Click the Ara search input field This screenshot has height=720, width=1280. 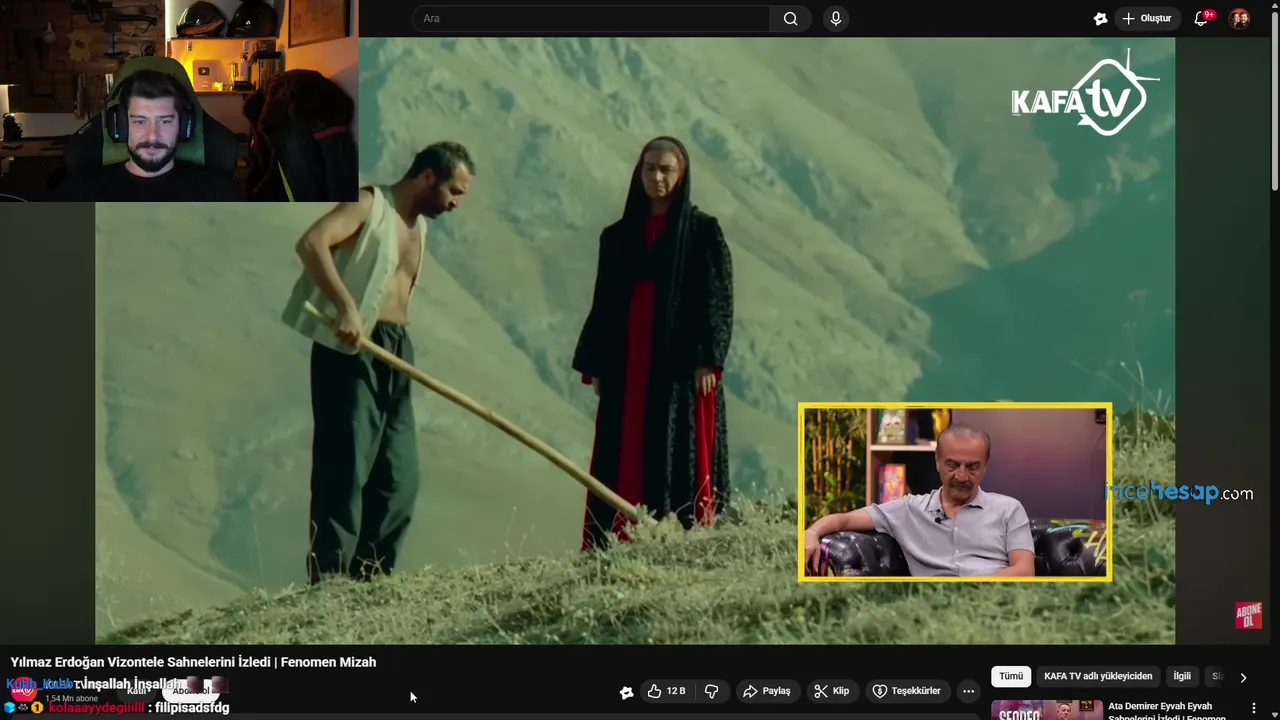tap(591, 18)
